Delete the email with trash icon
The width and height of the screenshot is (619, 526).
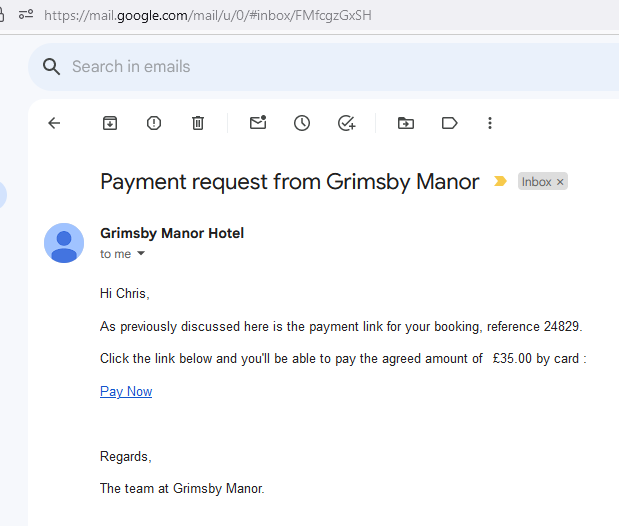pyautogui.click(x=198, y=123)
